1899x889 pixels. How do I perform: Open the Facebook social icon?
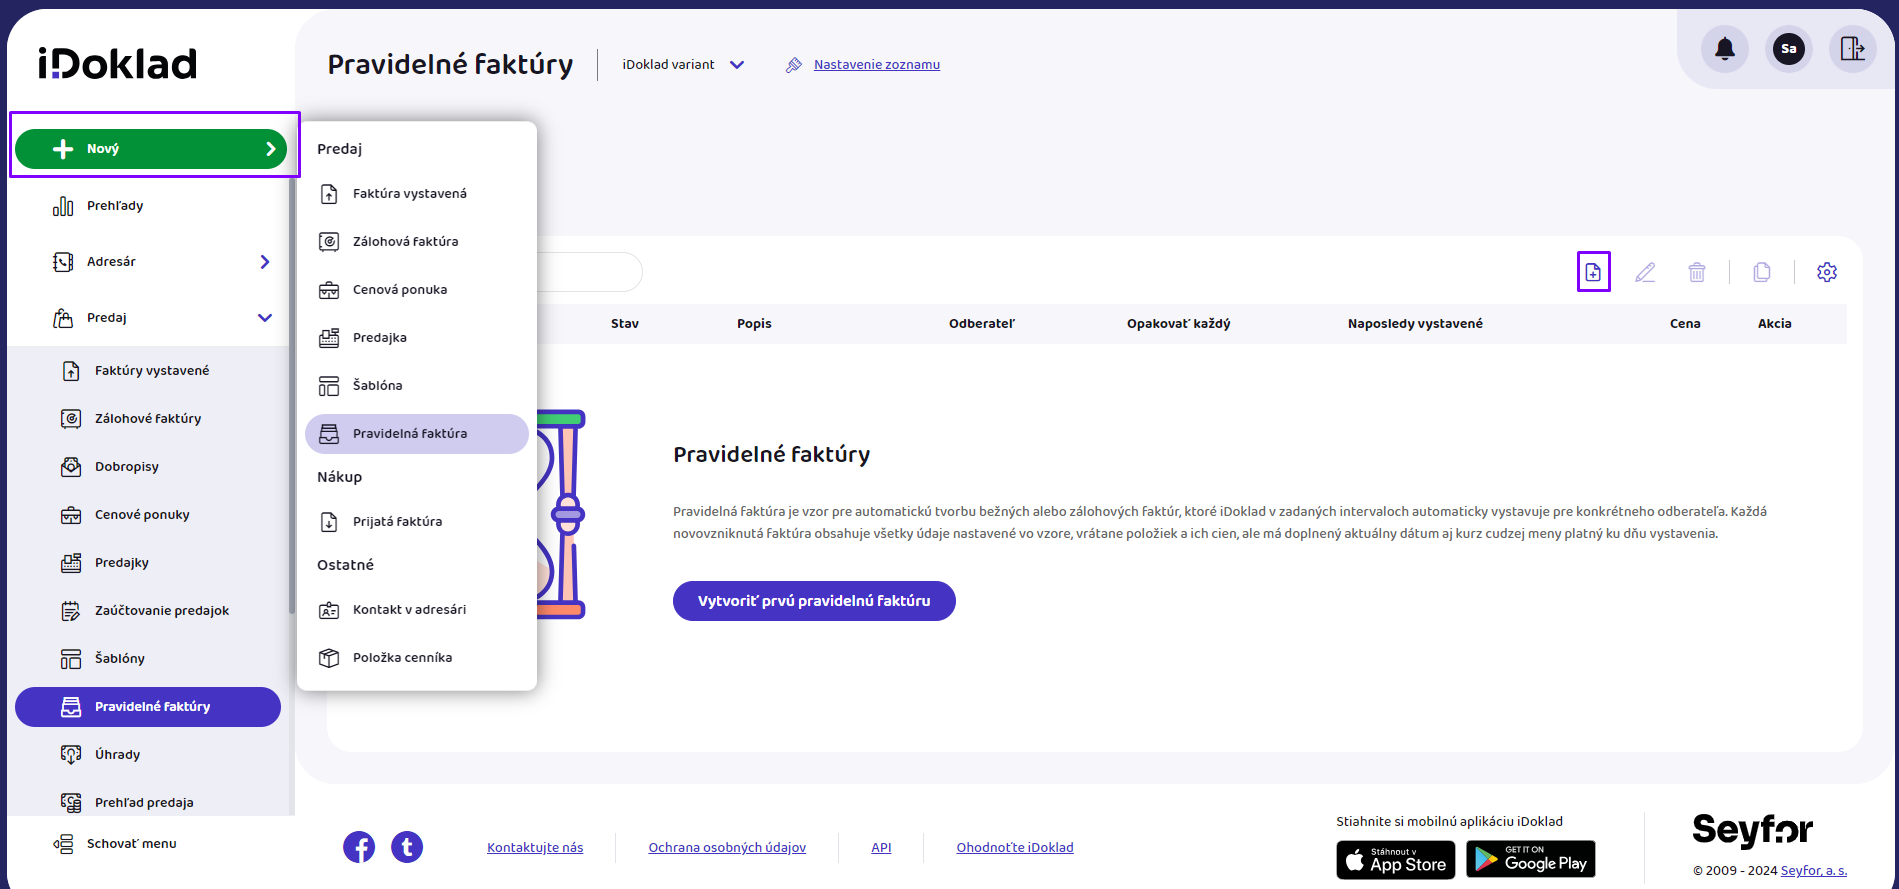[x=359, y=847]
